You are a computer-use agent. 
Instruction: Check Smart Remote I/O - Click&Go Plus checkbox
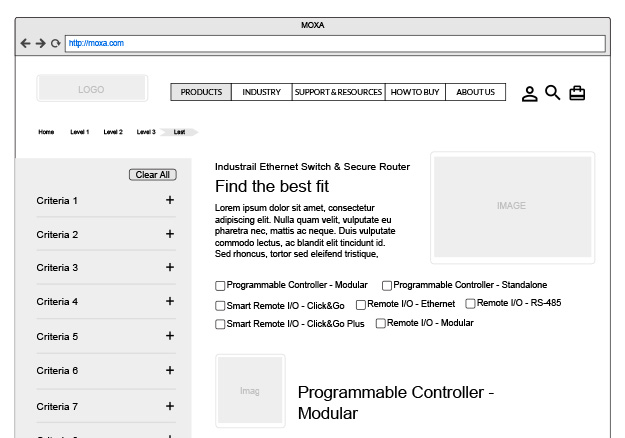point(220,324)
